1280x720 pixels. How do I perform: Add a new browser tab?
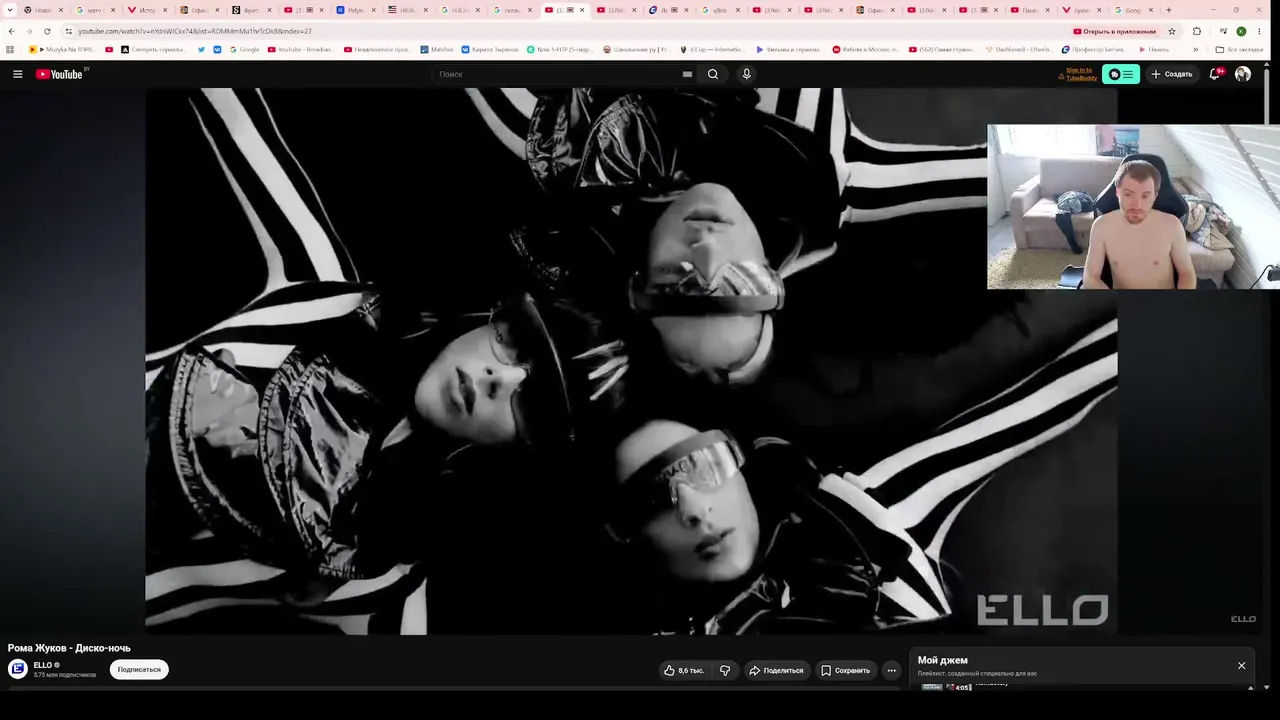pos(1168,10)
